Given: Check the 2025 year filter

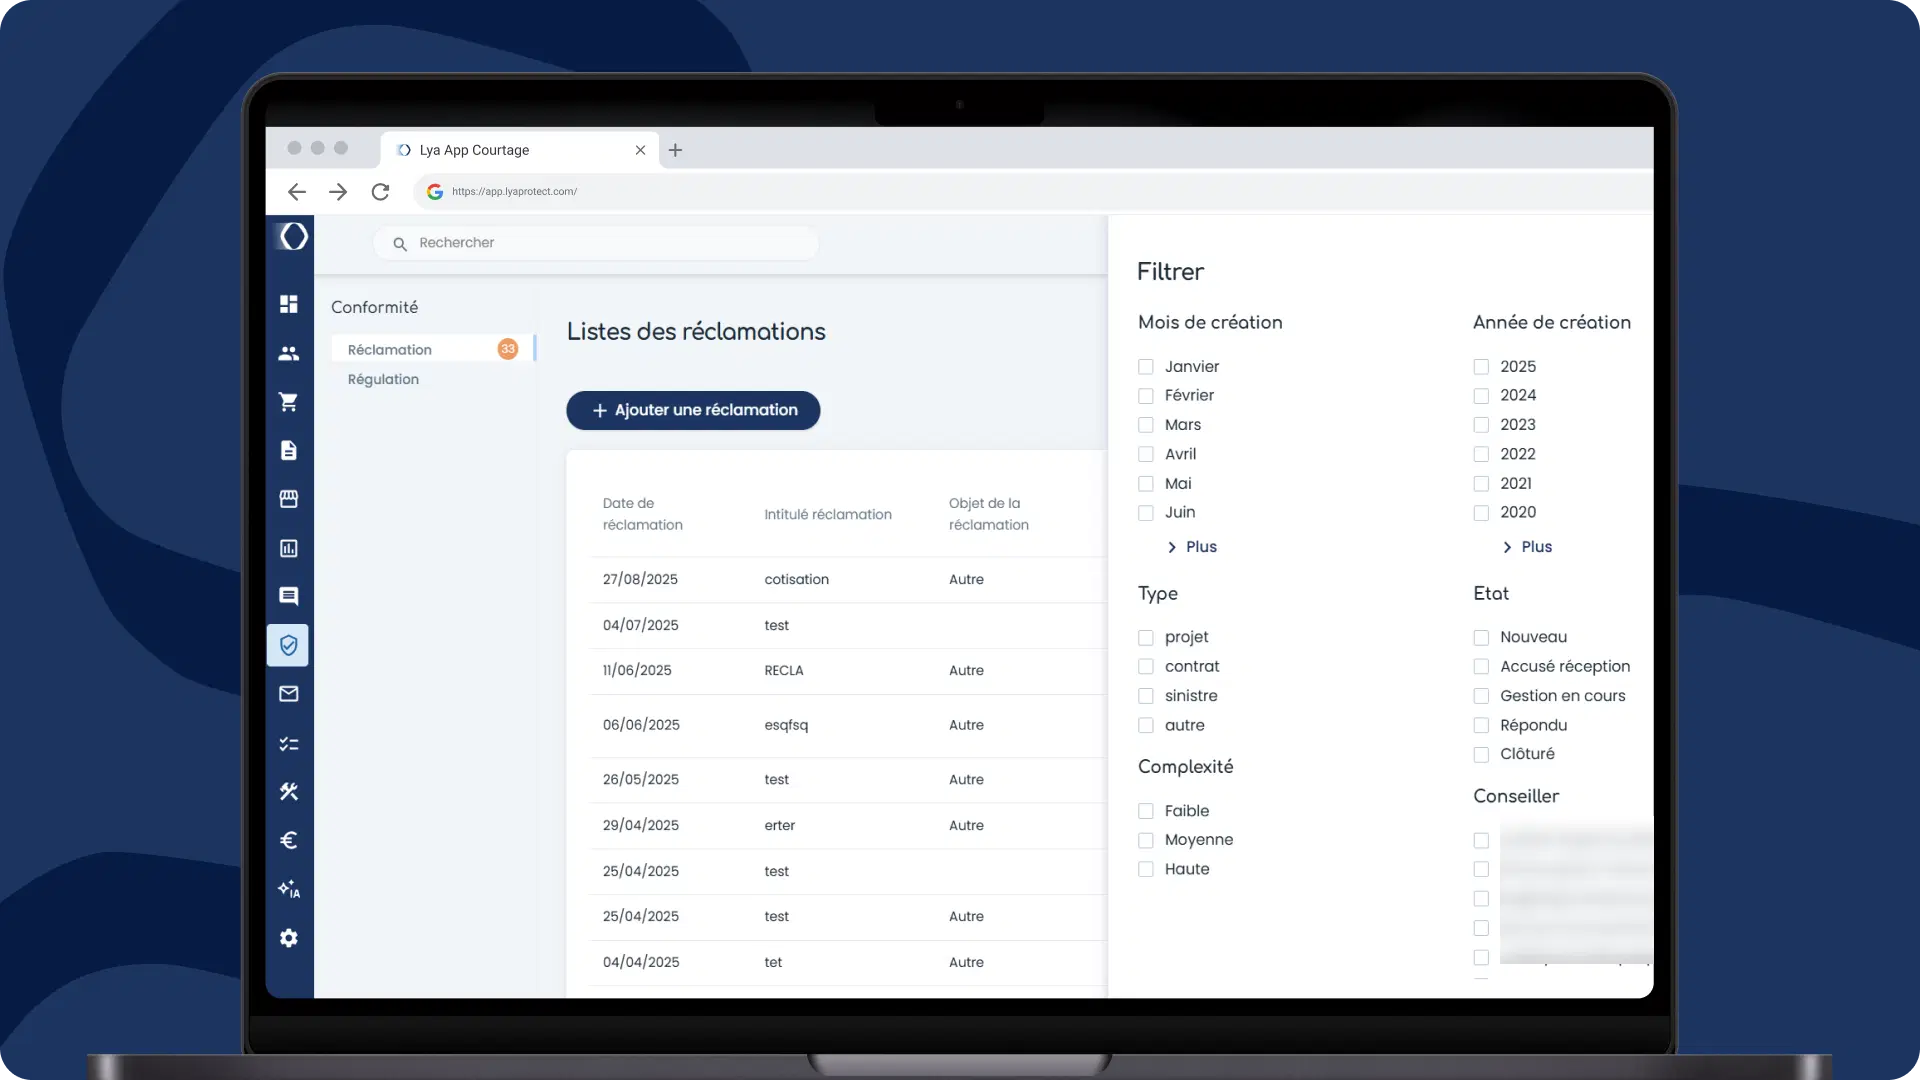Looking at the screenshot, I should [x=1481, y=367].
